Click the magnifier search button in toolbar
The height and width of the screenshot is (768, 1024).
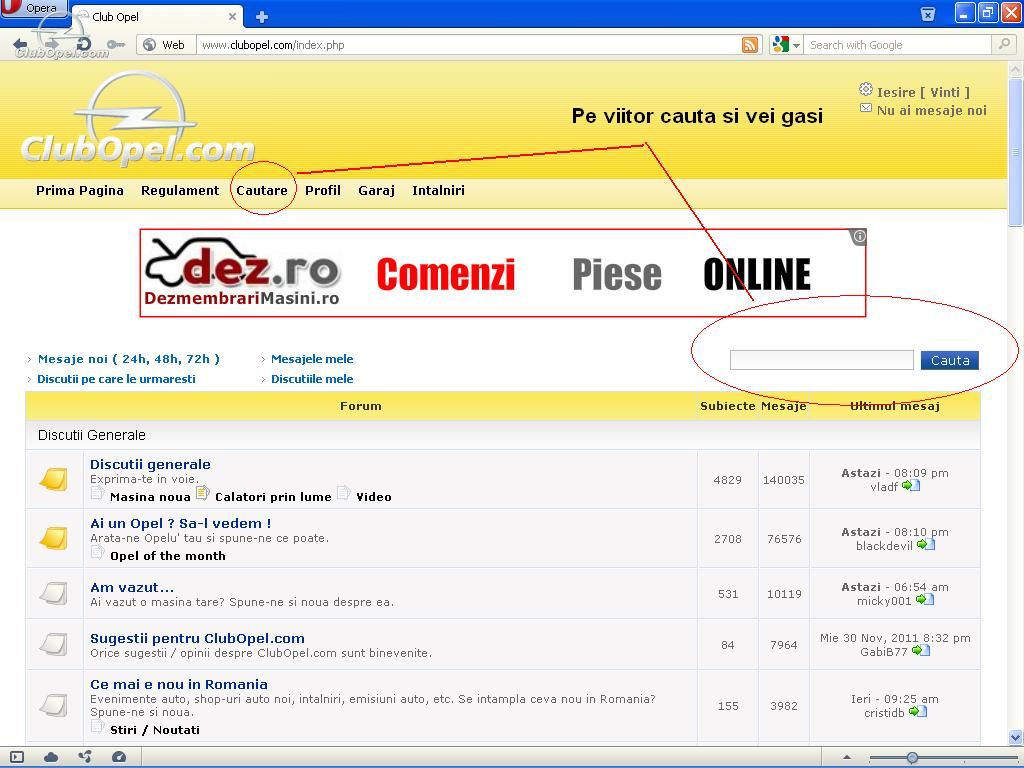1002,44
